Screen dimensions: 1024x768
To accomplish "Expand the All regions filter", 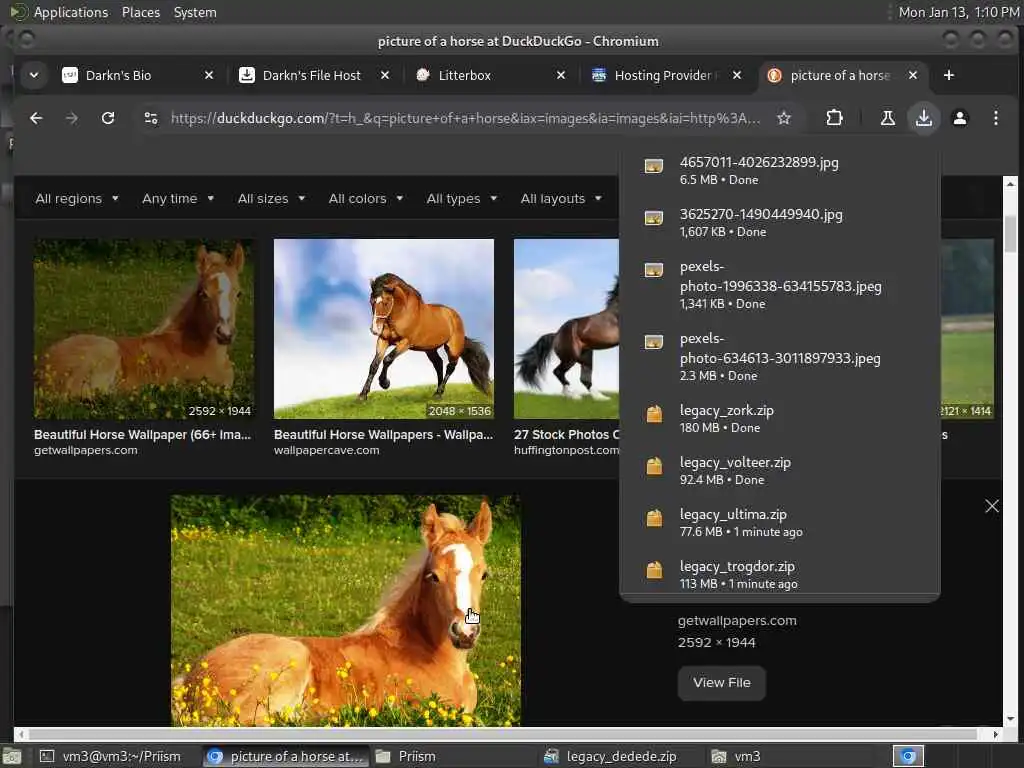I will pos(76,199).
